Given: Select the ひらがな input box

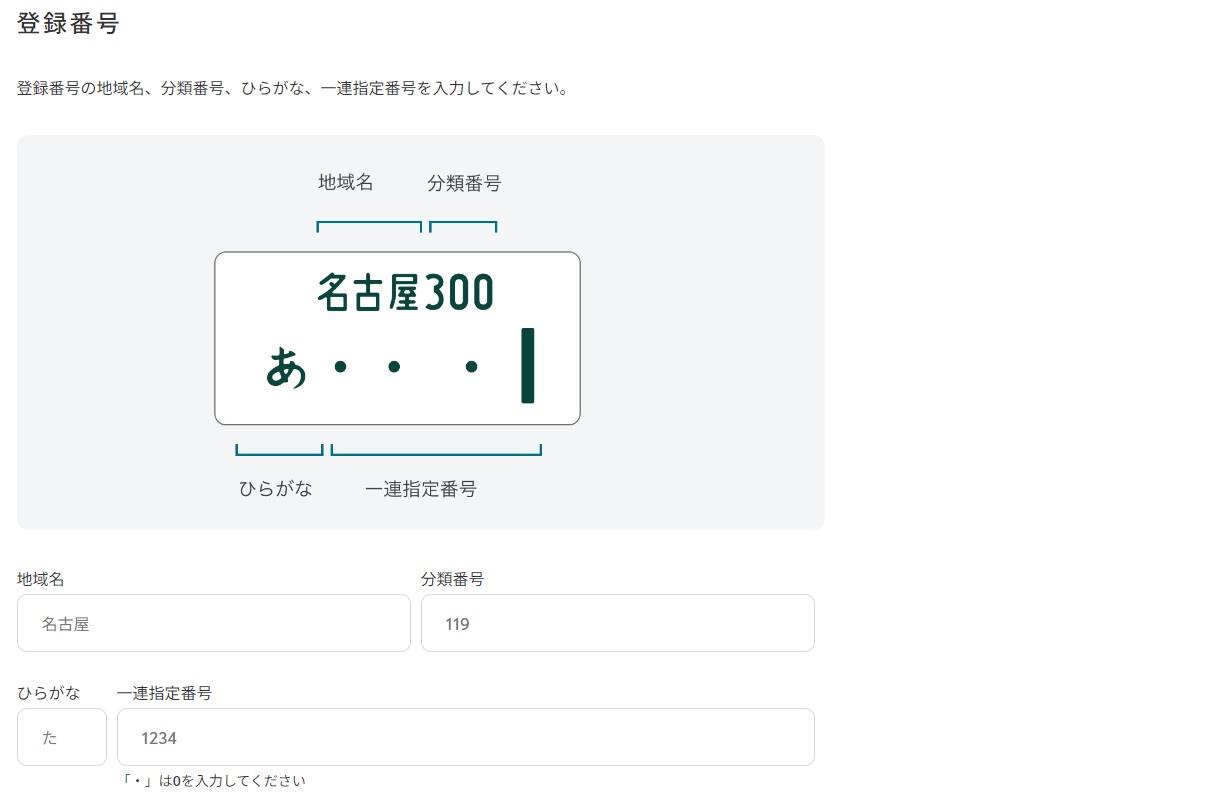Looking at the screenshot, I should click(x=62, y=737).
